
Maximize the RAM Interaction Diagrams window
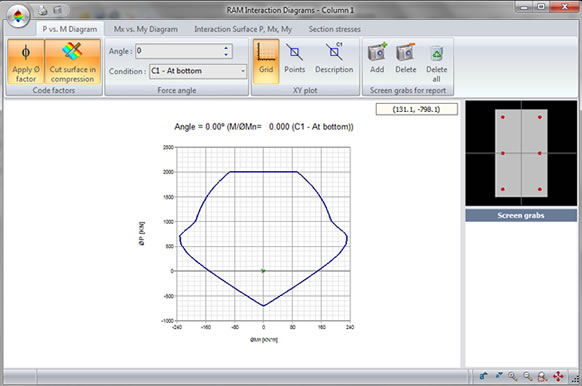(x=541, y=7)
